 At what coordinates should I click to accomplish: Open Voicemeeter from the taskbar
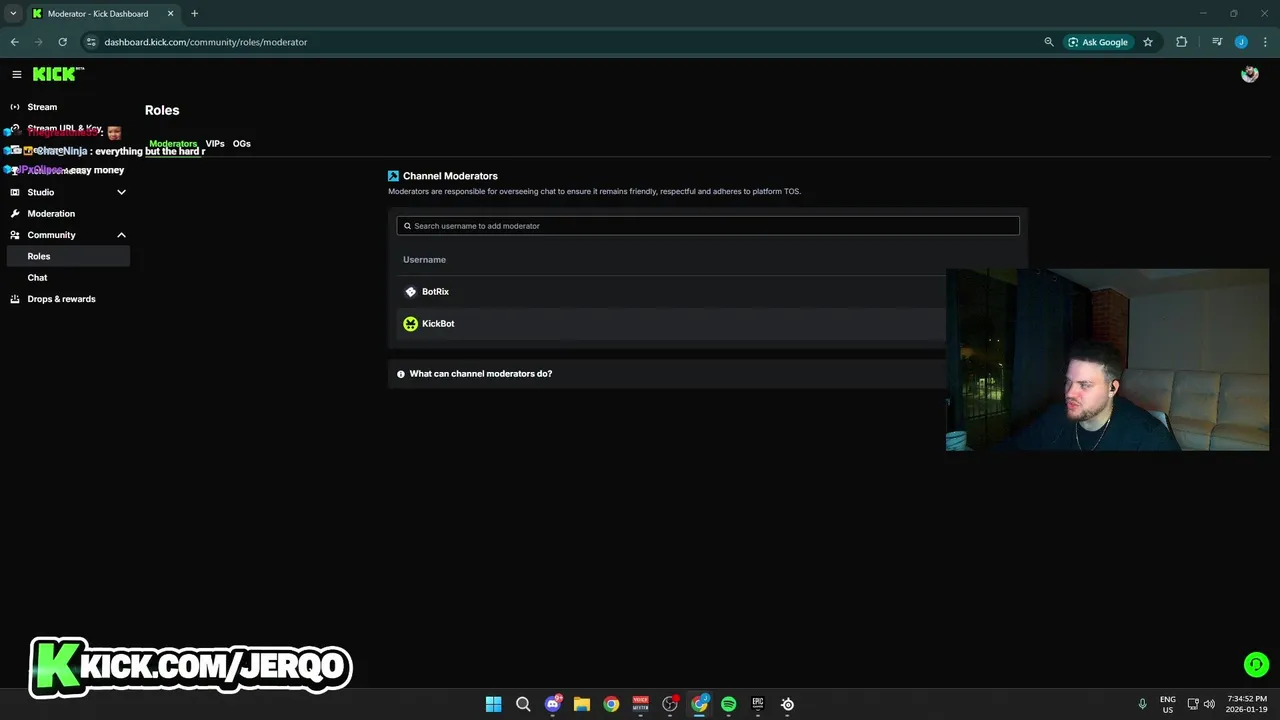(641, 704)
